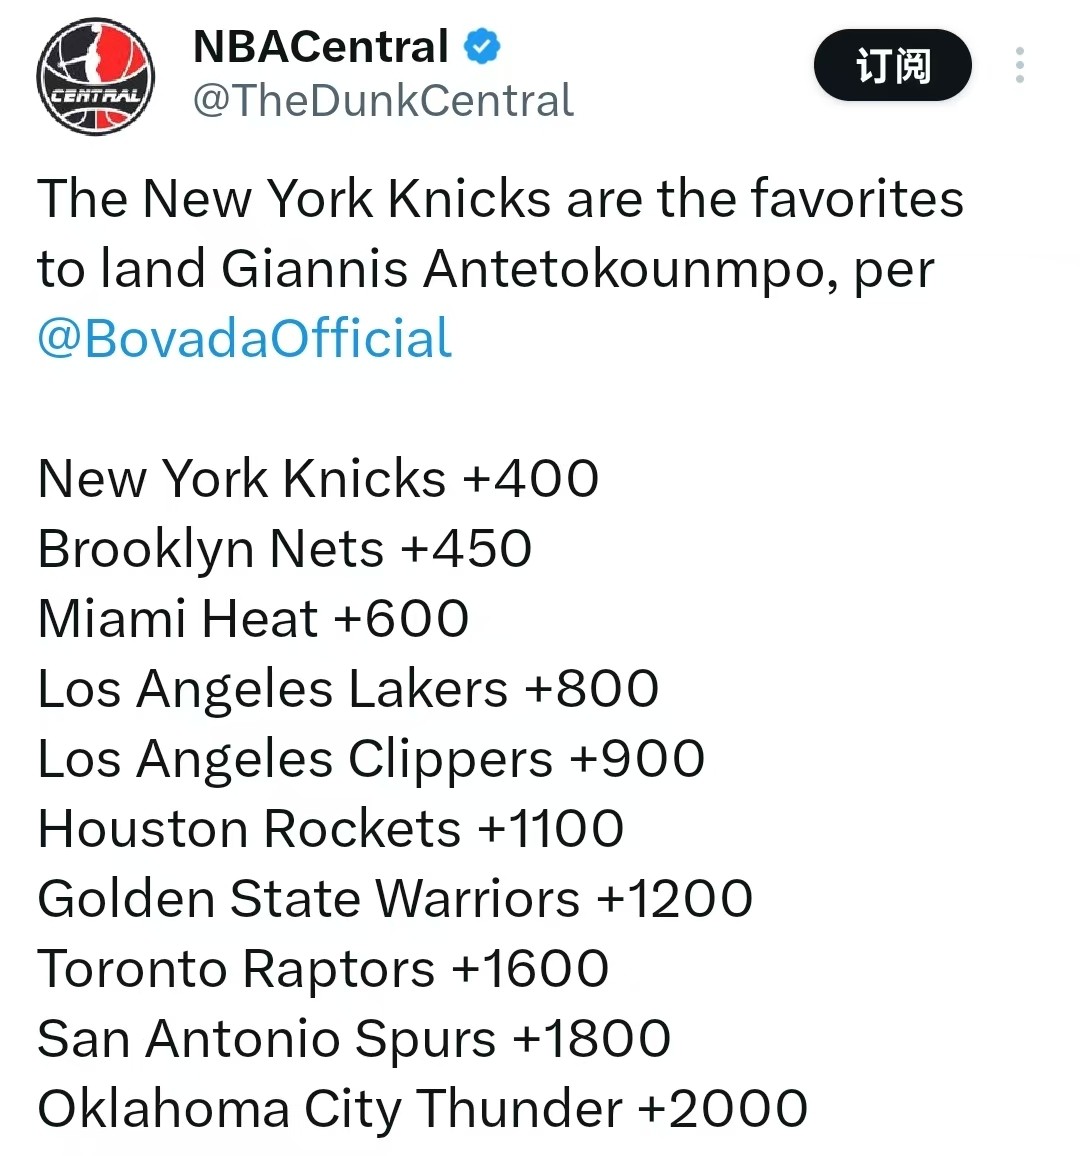
Task: Select the New York Knicks +400 line
Action: pyautogui.click(x=318, y=478)
